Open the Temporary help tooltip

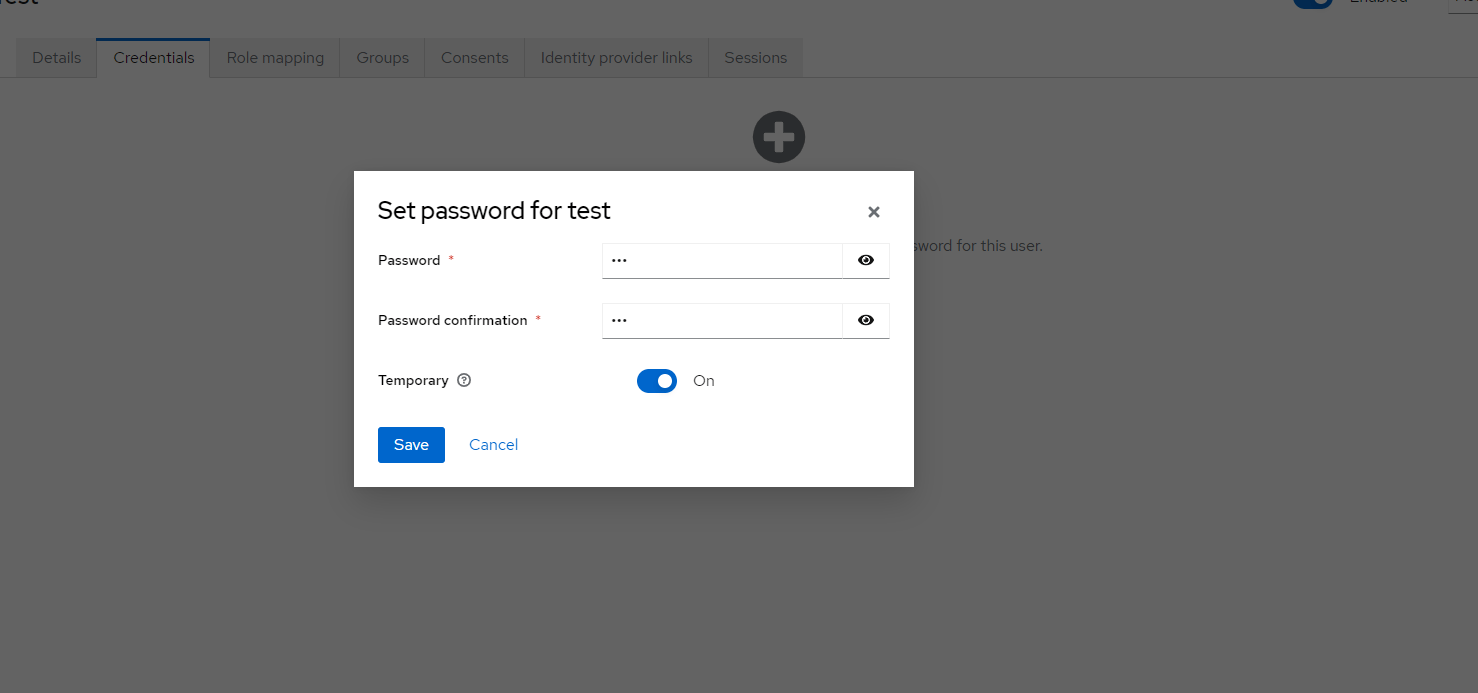463,380
